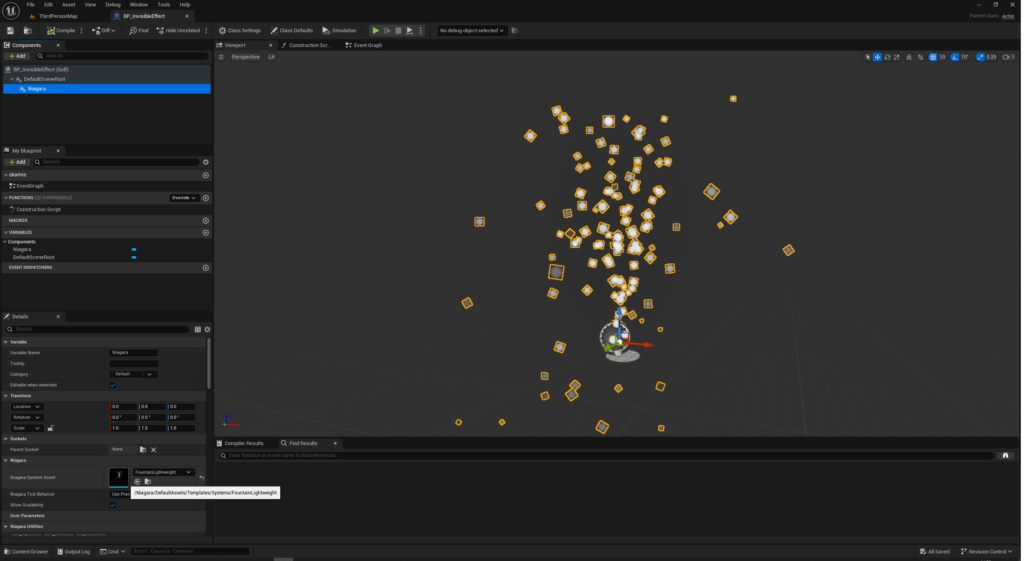Open Construction Script in Functions list
This screenshot has width=1024, height=561.
[x=39, y=210]
